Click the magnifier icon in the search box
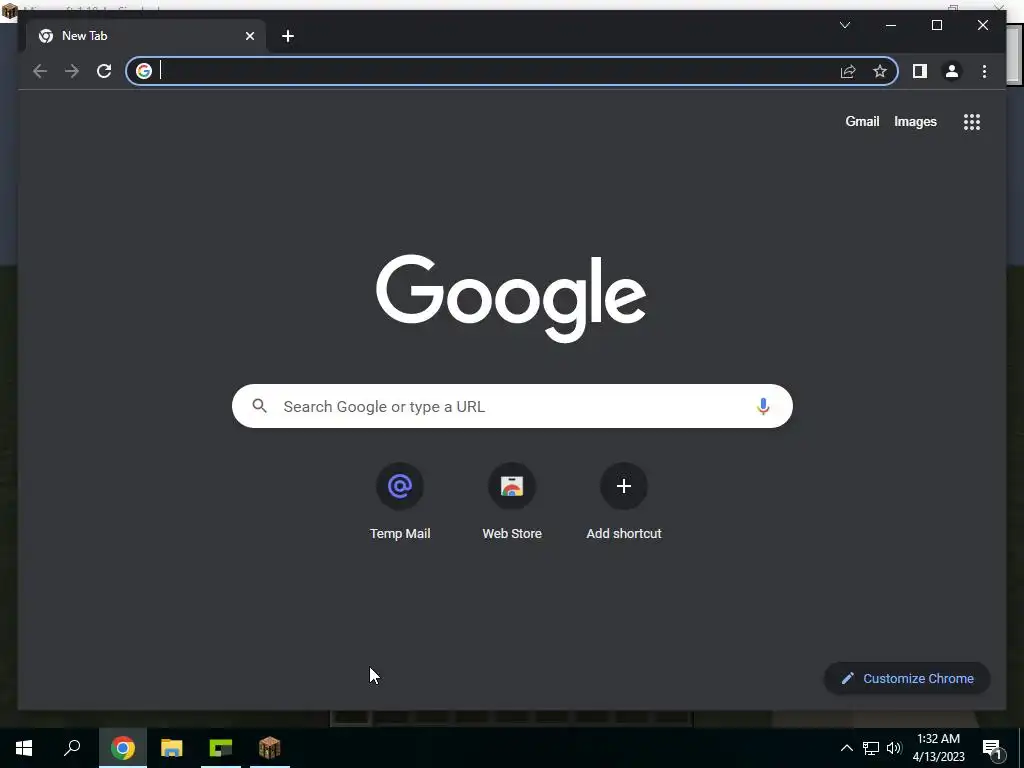This screenshot has height=768, width=1024. (x=259, y=406)
